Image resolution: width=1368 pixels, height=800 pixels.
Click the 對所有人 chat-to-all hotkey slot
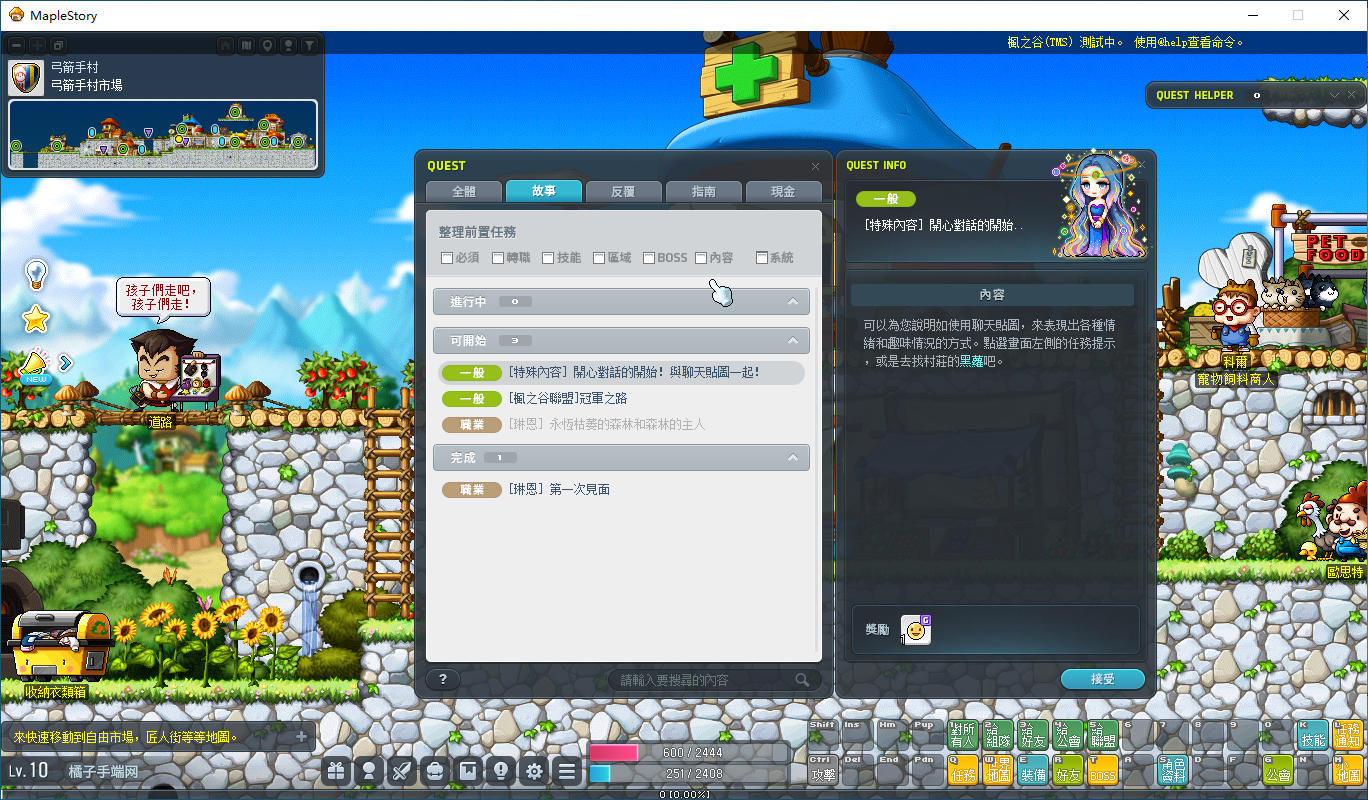coord(963,735)
